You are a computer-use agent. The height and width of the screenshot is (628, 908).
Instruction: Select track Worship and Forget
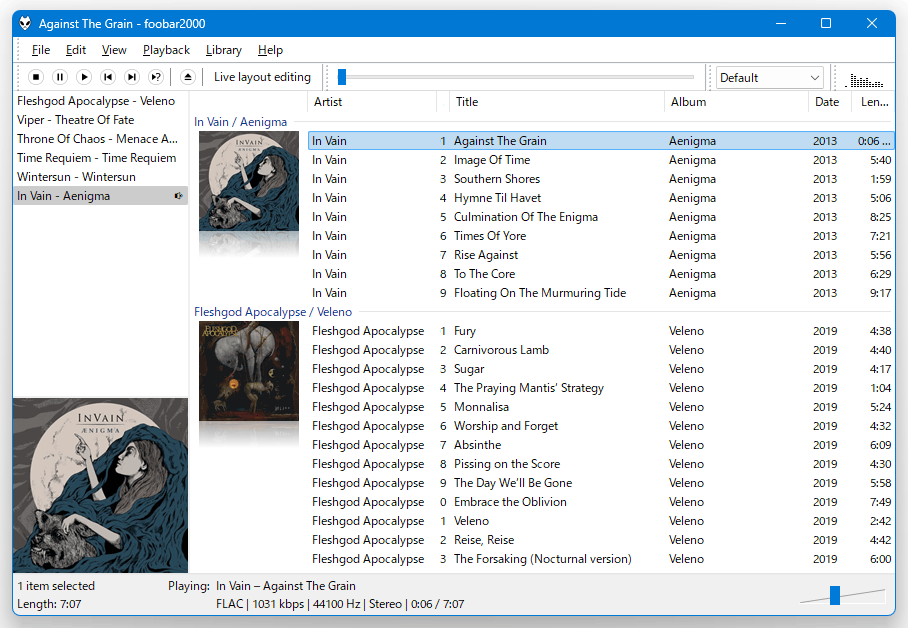[601, 426]
